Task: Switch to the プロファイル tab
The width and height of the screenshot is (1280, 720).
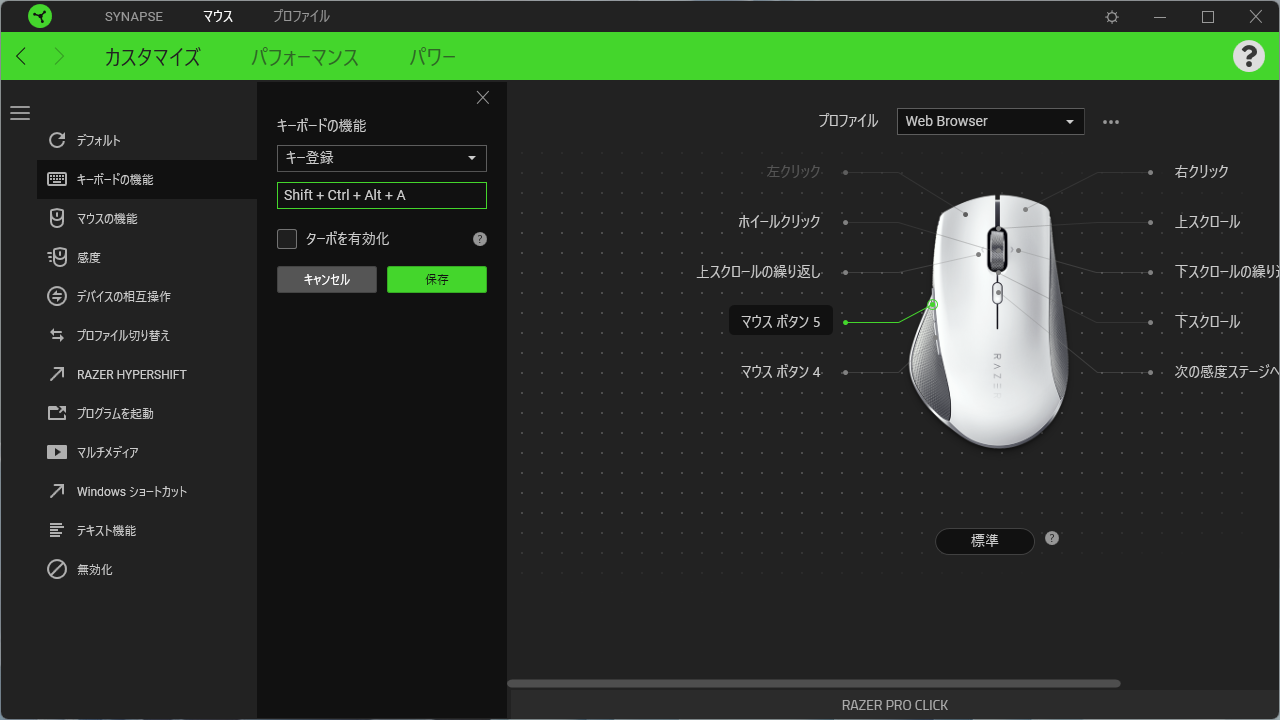Action: click(299, 16)
